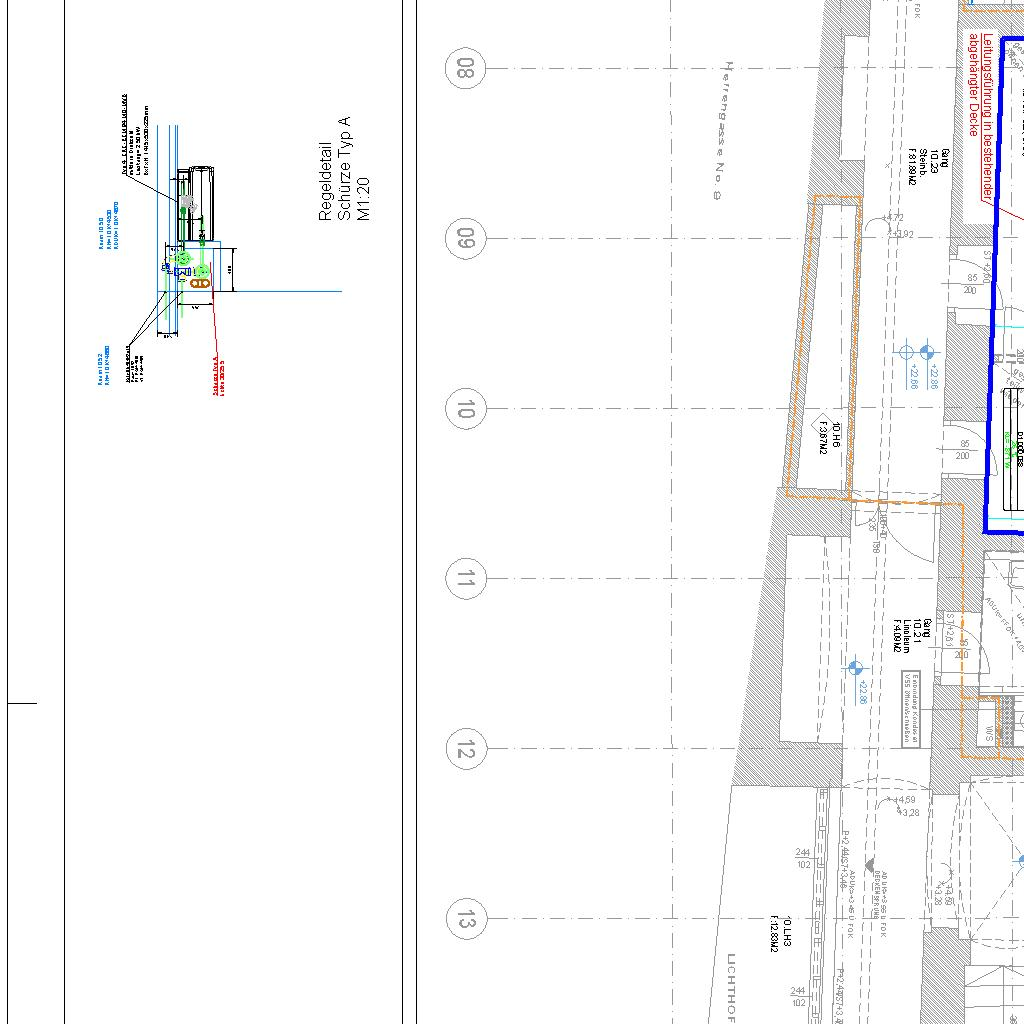Click the blue 'Raum 10.50' label in detail

[109, 226]
